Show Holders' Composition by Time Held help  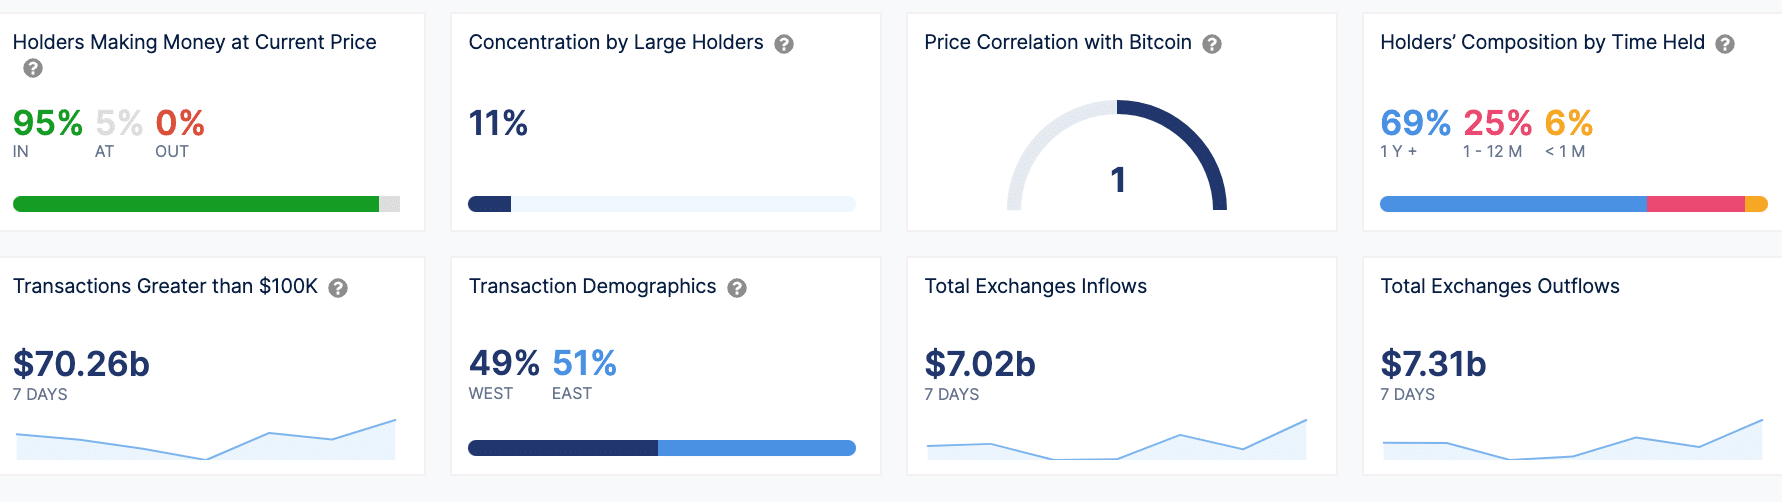(1725, 44)
